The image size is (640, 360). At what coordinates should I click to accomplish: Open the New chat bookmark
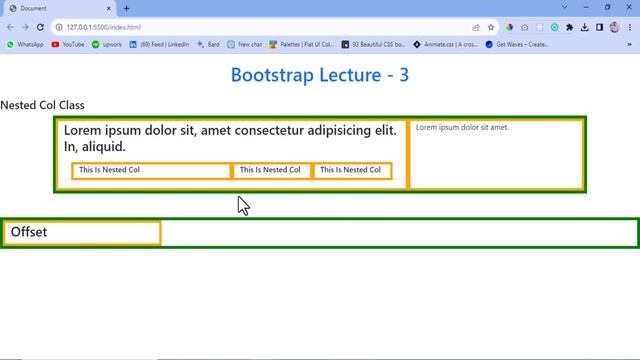(244, 44)
